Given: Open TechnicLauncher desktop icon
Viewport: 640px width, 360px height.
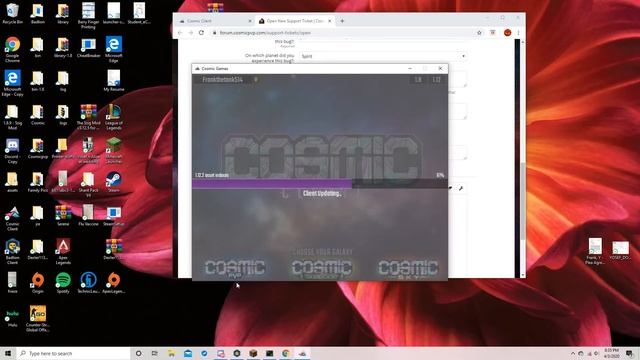Looking at the screenshot, I should [x=88, y=283].
